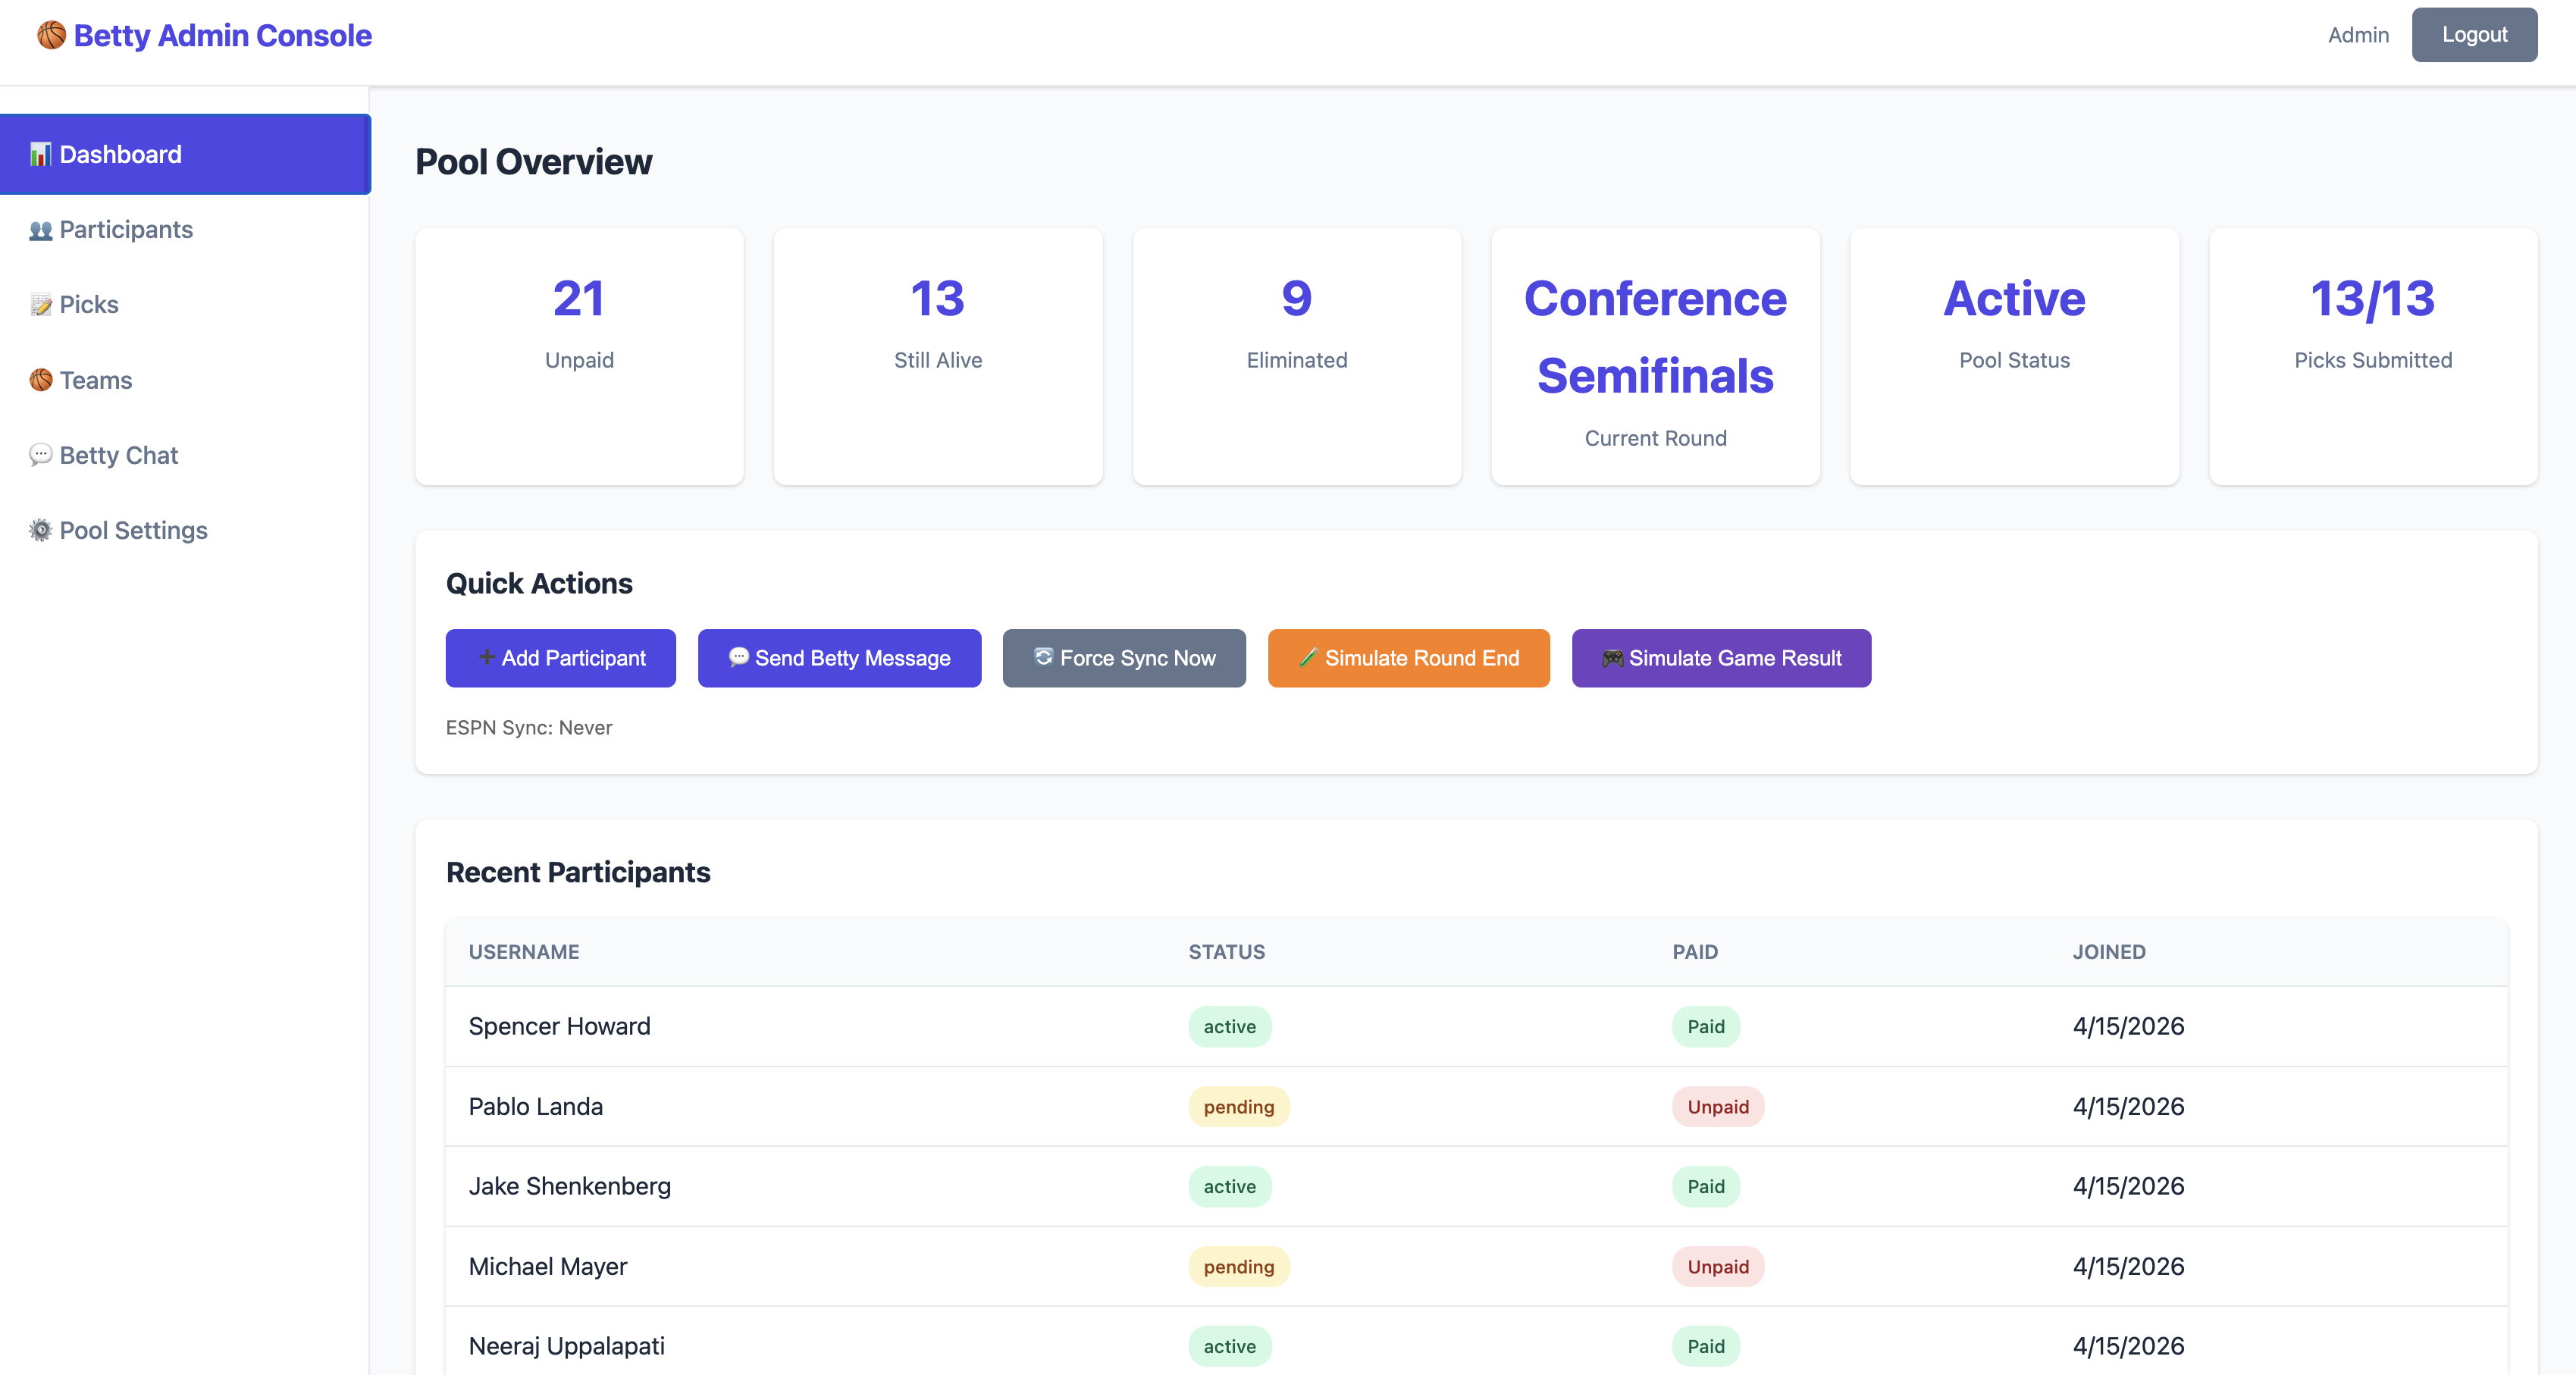Image resolution: width=2576 pixels, height=1375 pixels.
Task: Click Pablo Landa's pending status badge
Action: pos(1239,1106)
